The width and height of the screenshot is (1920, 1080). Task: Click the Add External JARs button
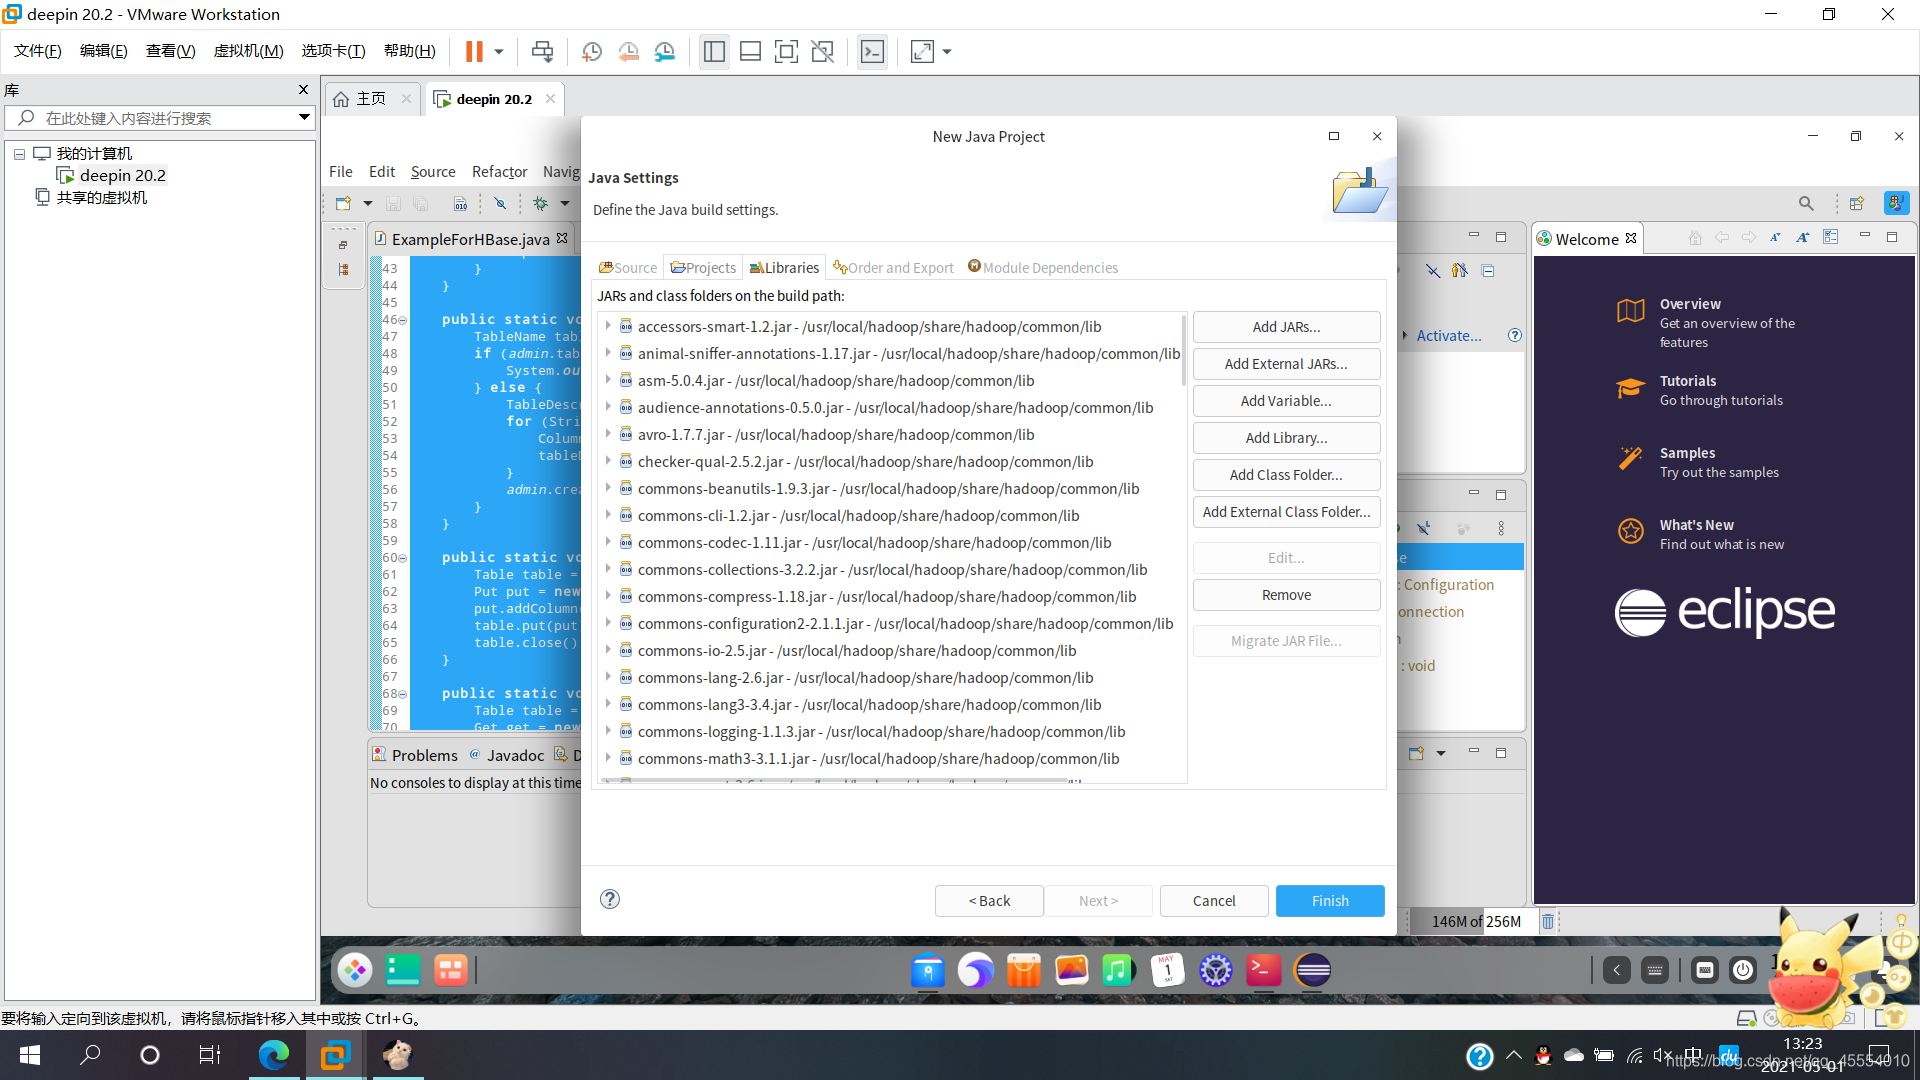click(1286, 363)
